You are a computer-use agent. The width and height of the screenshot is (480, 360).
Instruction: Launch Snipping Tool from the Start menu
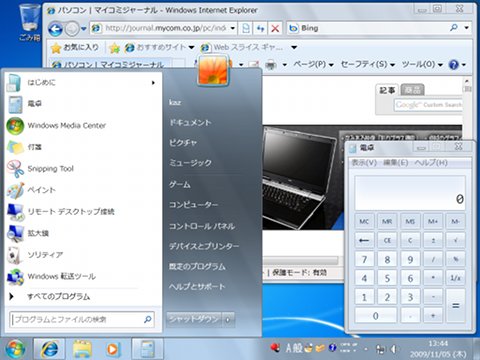[x=82, y=169]
